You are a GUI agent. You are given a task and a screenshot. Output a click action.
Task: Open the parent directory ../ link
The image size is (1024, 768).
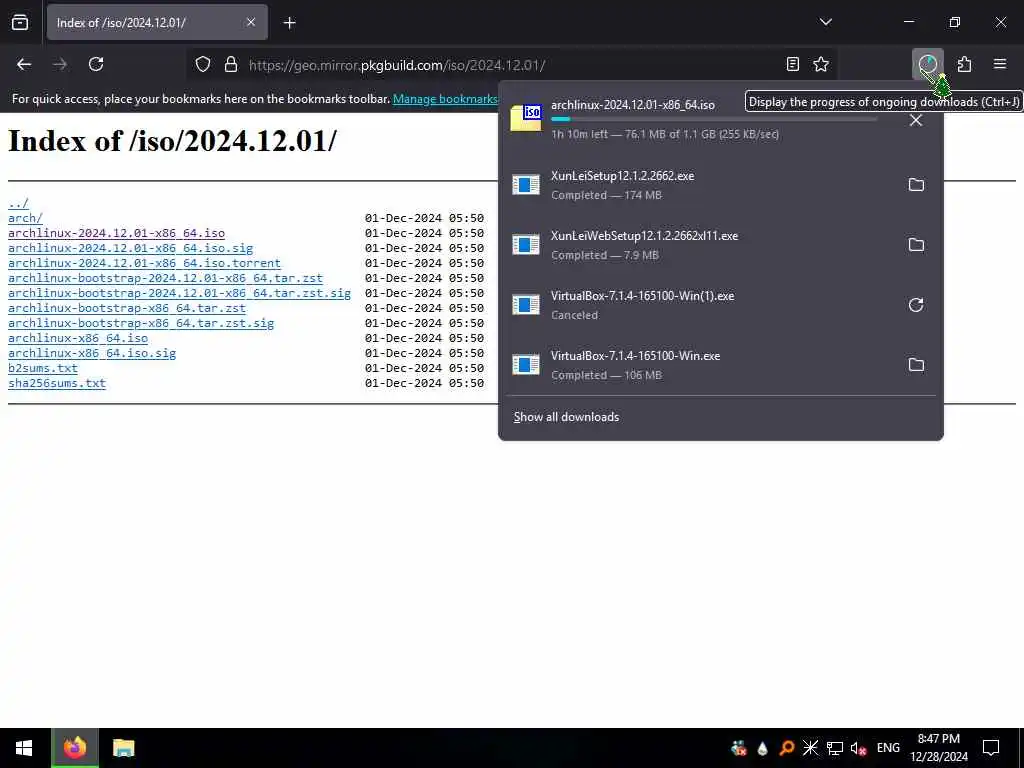coord(18,203)
